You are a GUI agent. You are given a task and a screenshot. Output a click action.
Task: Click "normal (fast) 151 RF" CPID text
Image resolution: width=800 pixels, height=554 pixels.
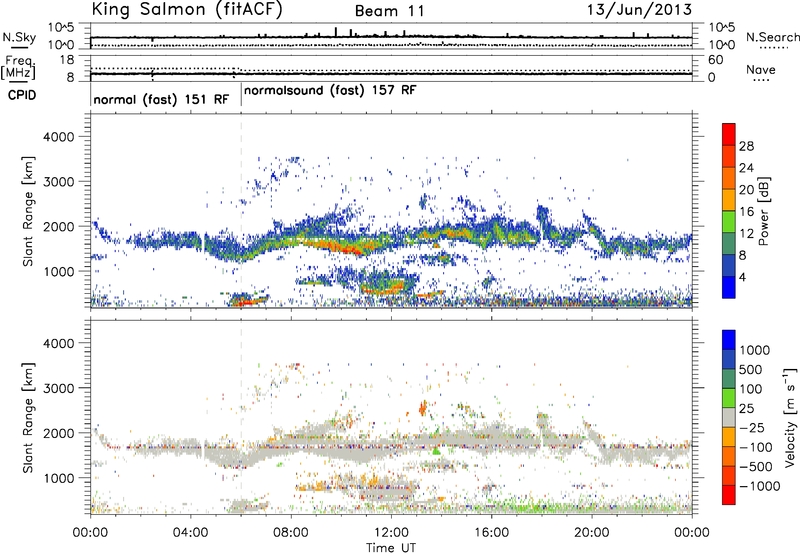click(x=161, y=99)
